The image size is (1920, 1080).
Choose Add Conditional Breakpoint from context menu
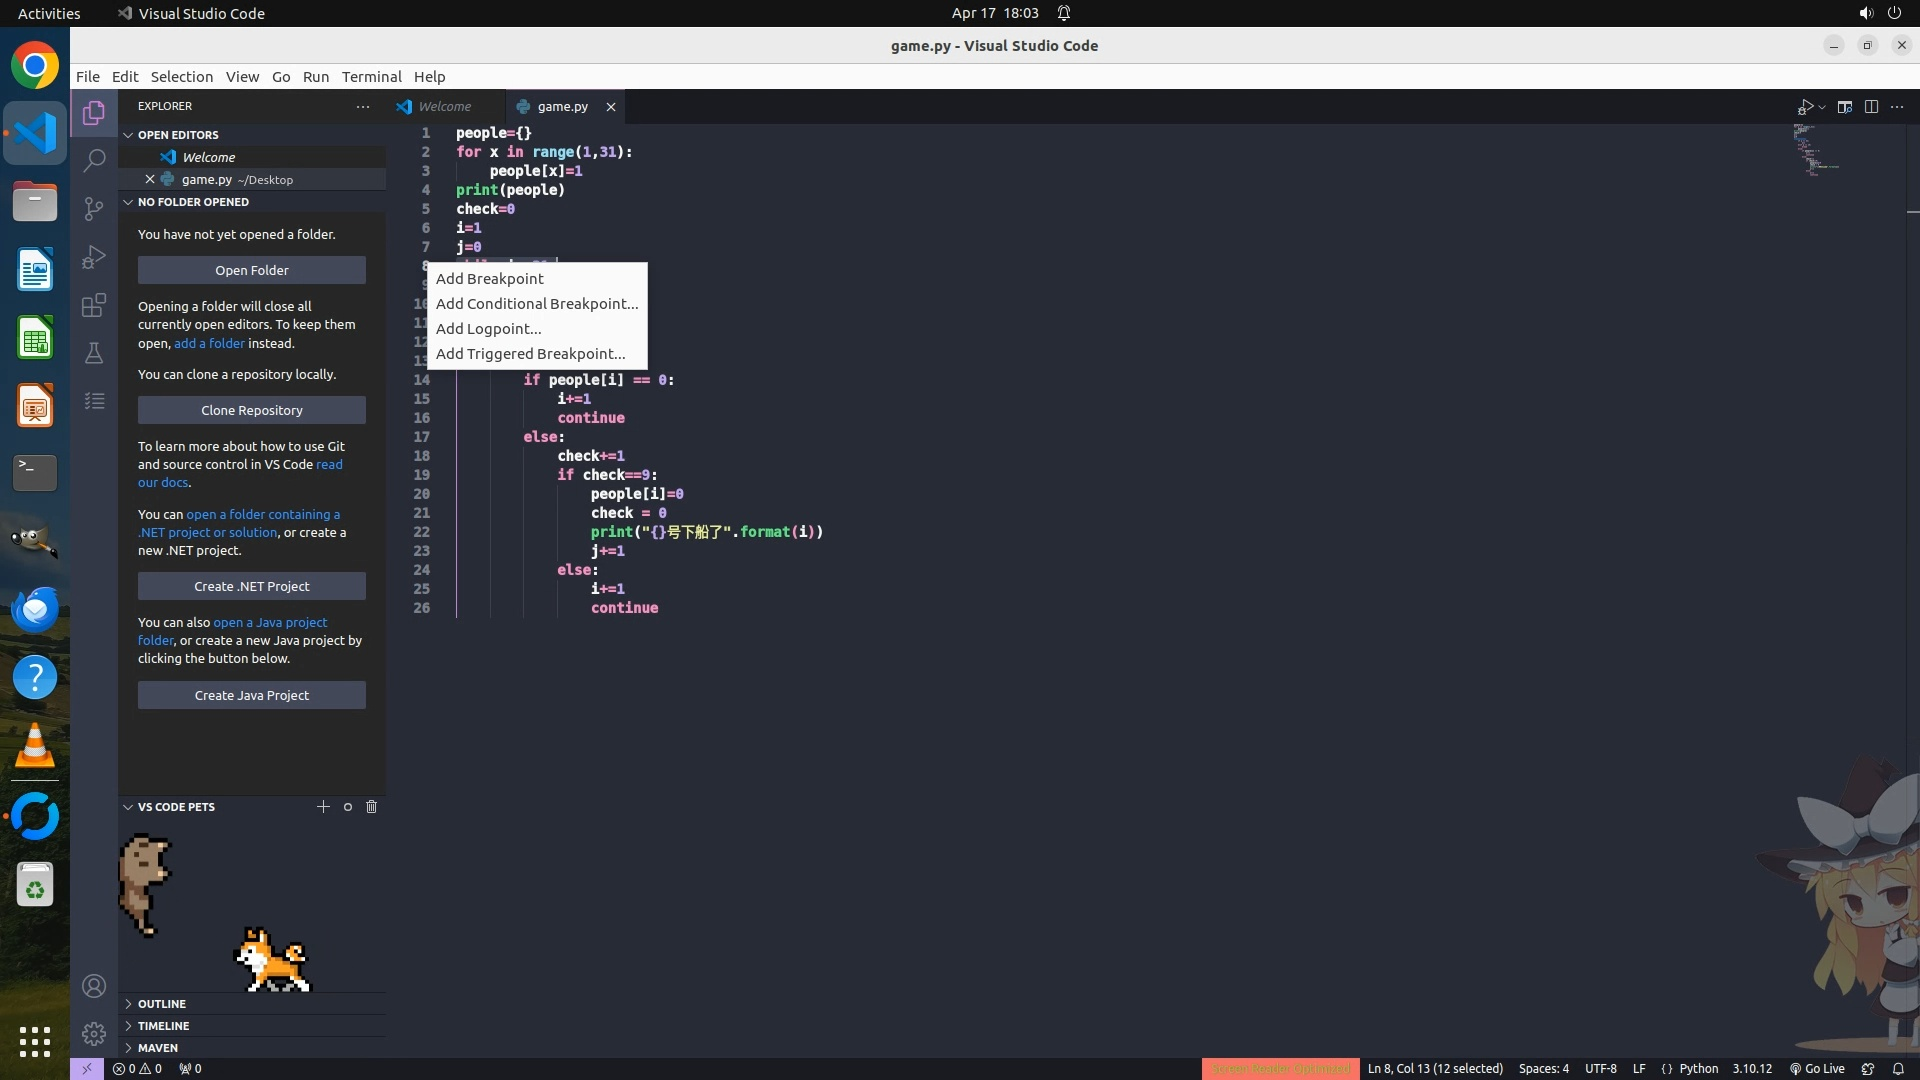536,304
